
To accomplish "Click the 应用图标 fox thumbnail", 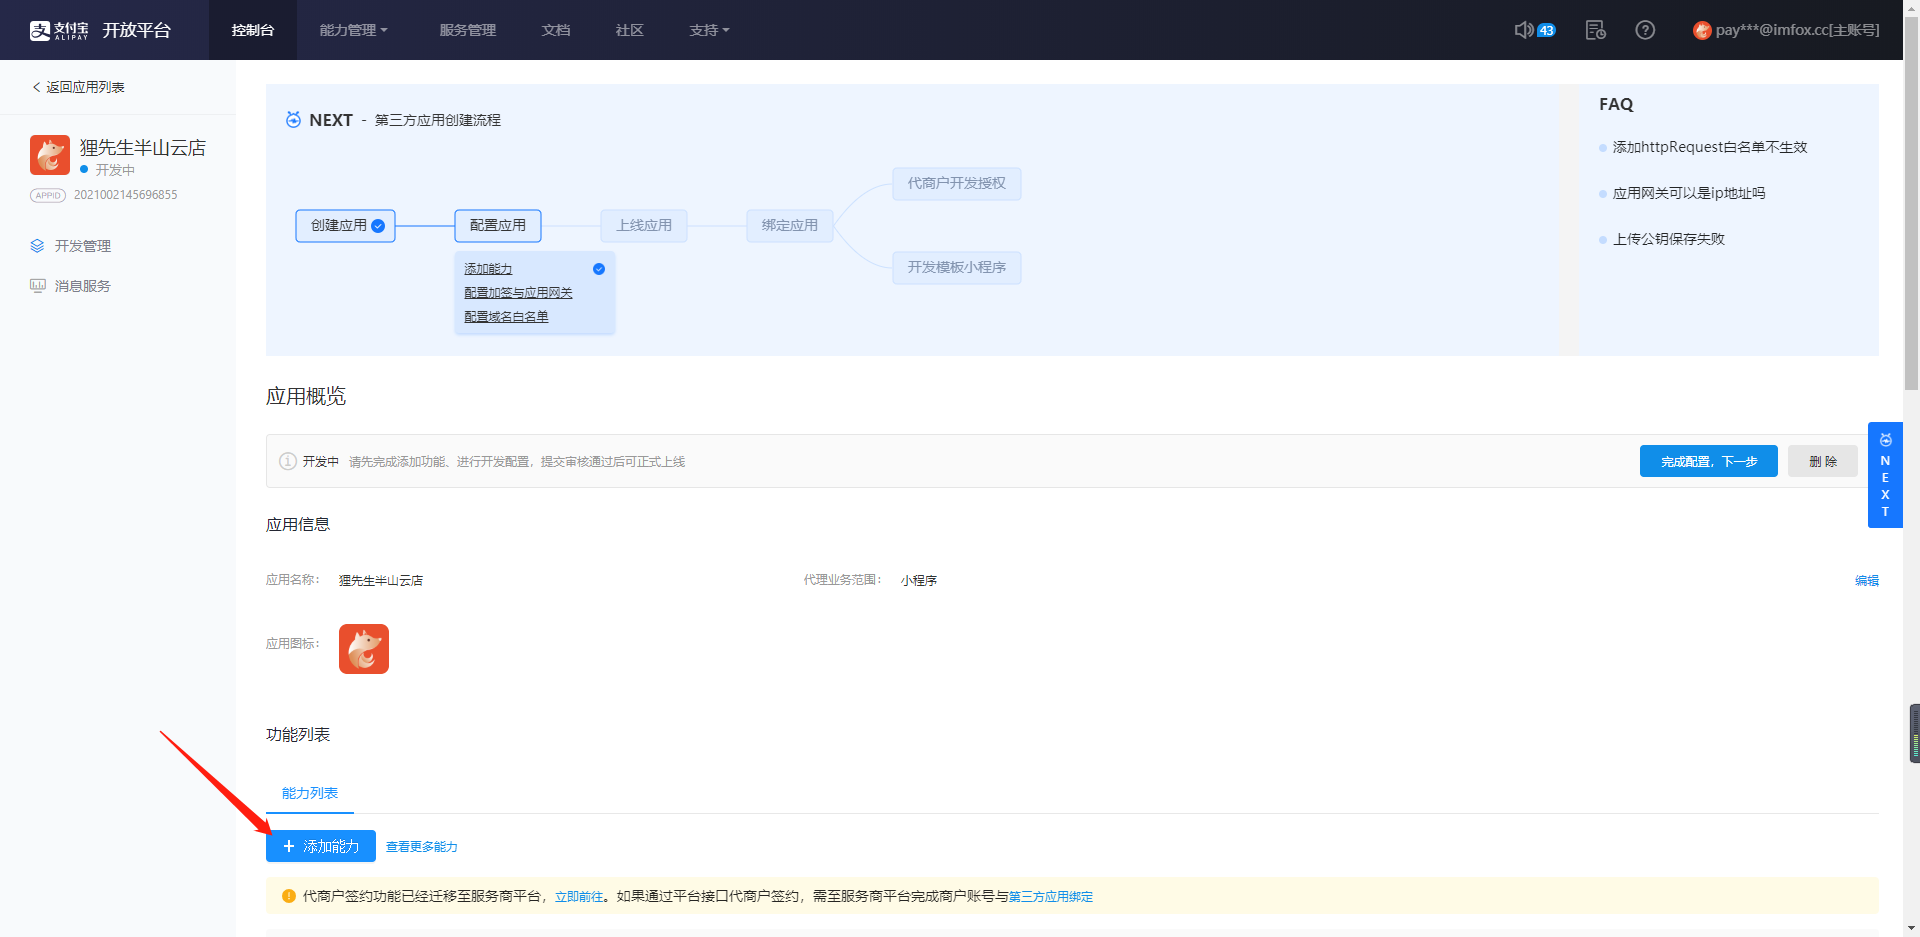I will (x=364, y=649).
